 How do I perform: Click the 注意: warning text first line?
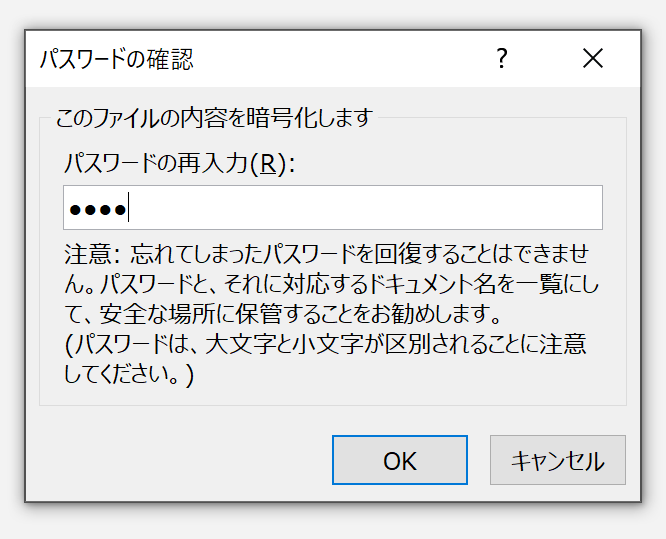coord(327,254)
